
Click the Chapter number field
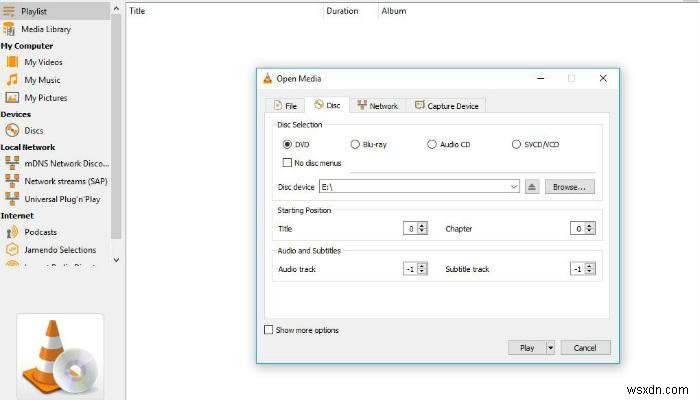coord(578,229)
